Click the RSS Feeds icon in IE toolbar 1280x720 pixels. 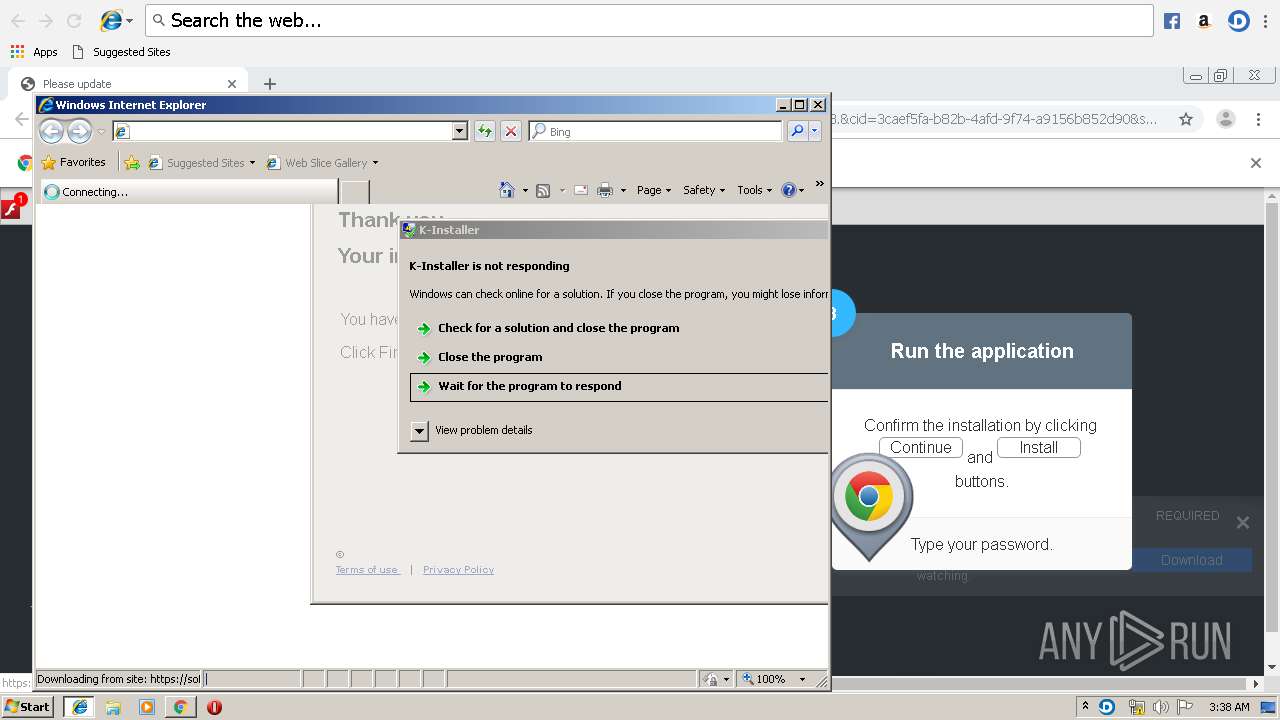pos(543,190)
